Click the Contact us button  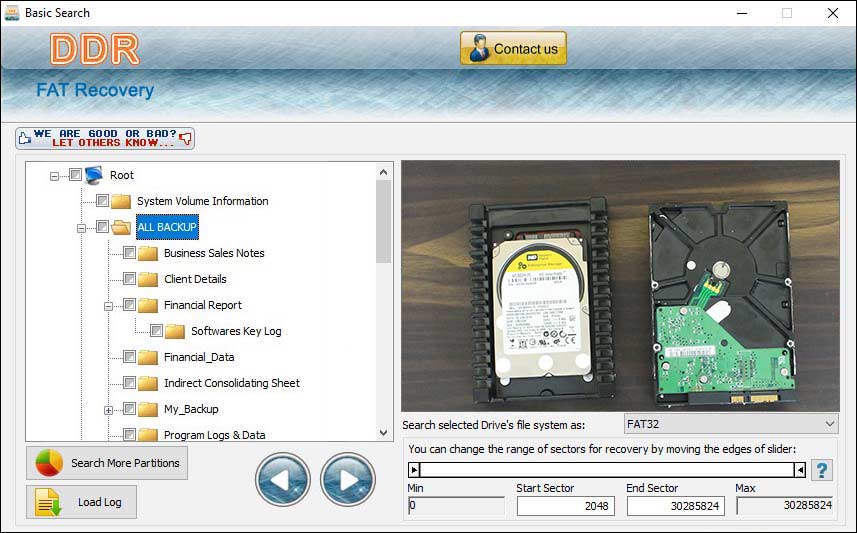pos(513,48)
